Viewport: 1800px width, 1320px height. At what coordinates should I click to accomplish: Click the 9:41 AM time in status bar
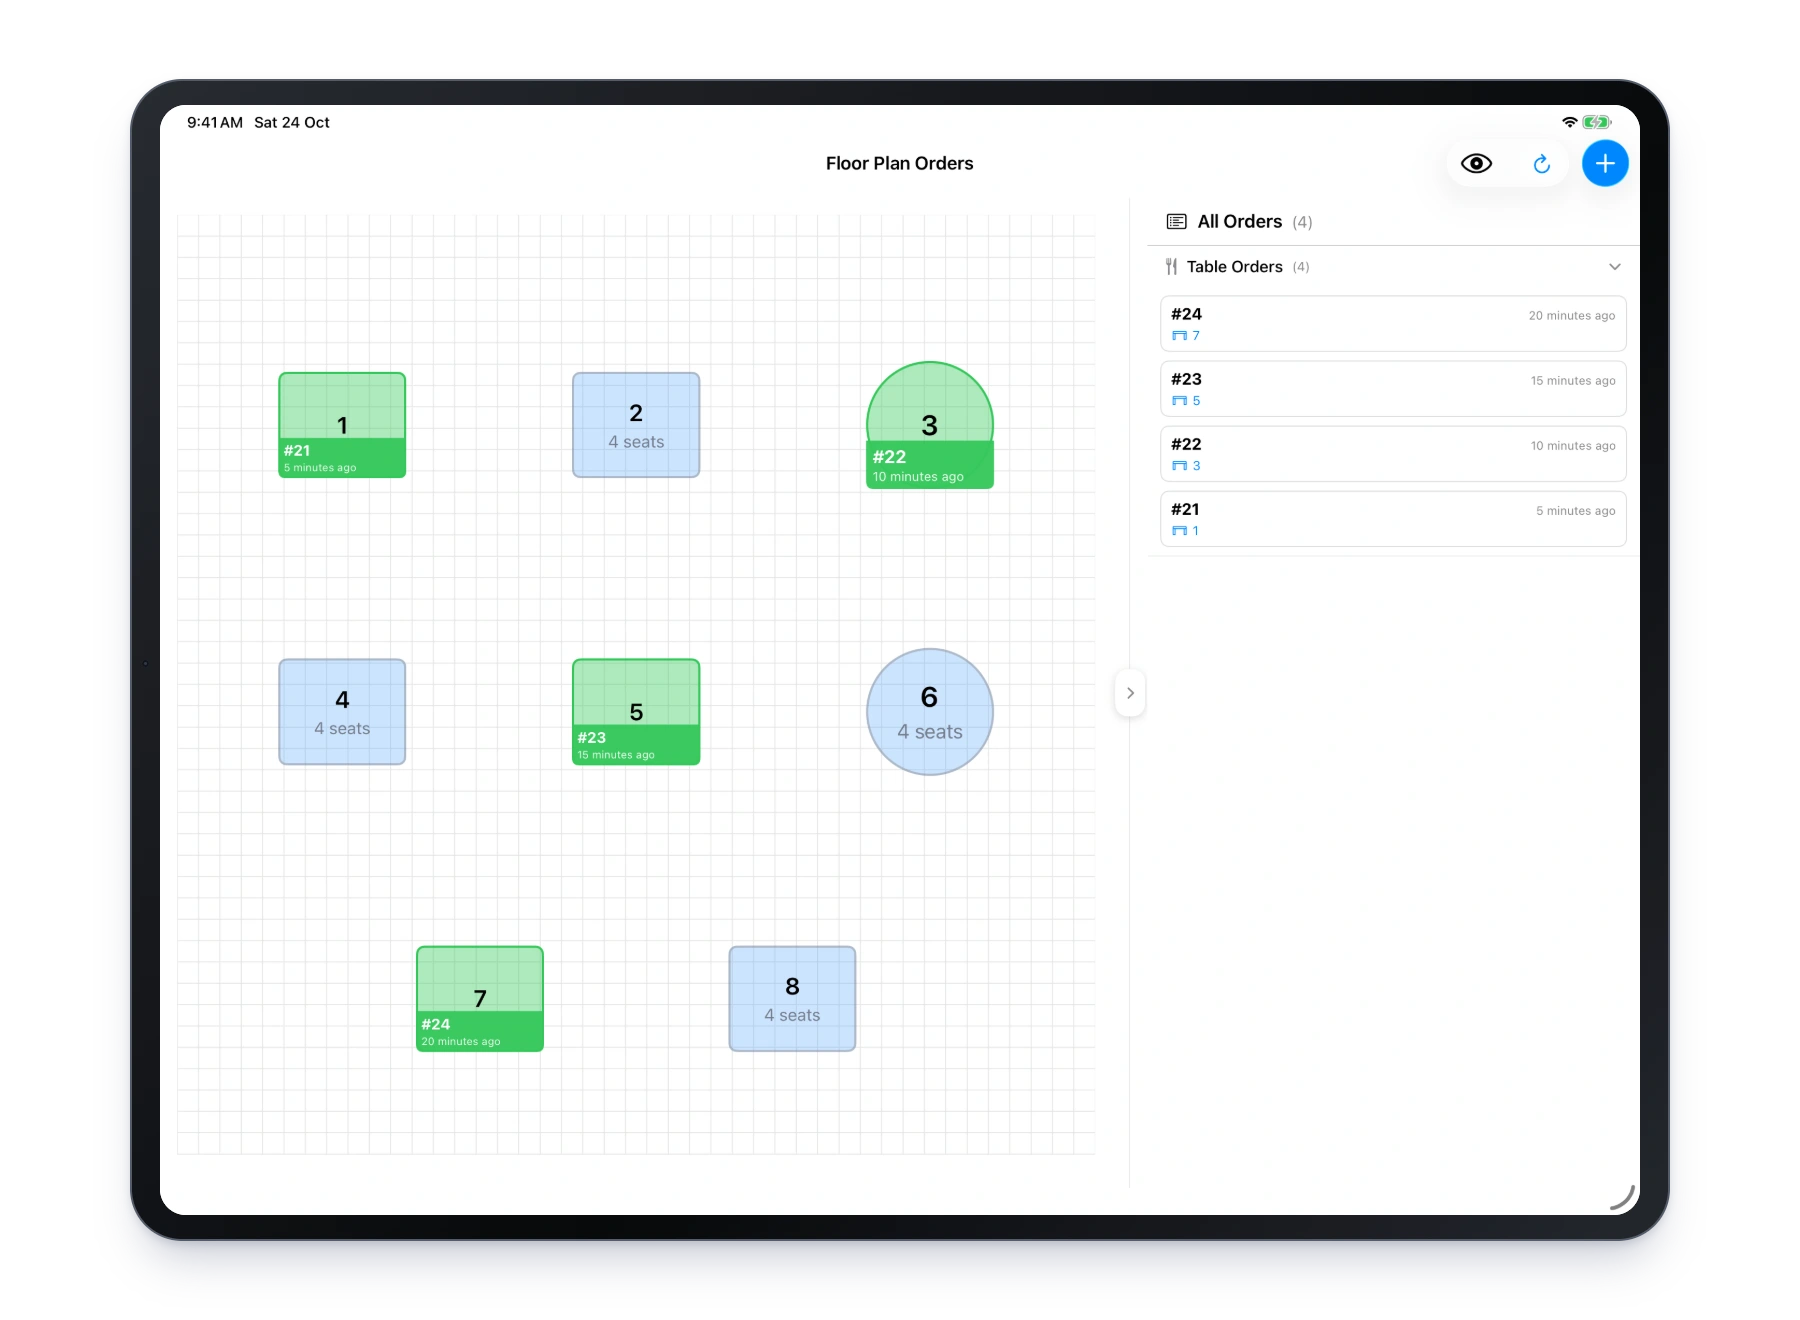tap(215, 122)
